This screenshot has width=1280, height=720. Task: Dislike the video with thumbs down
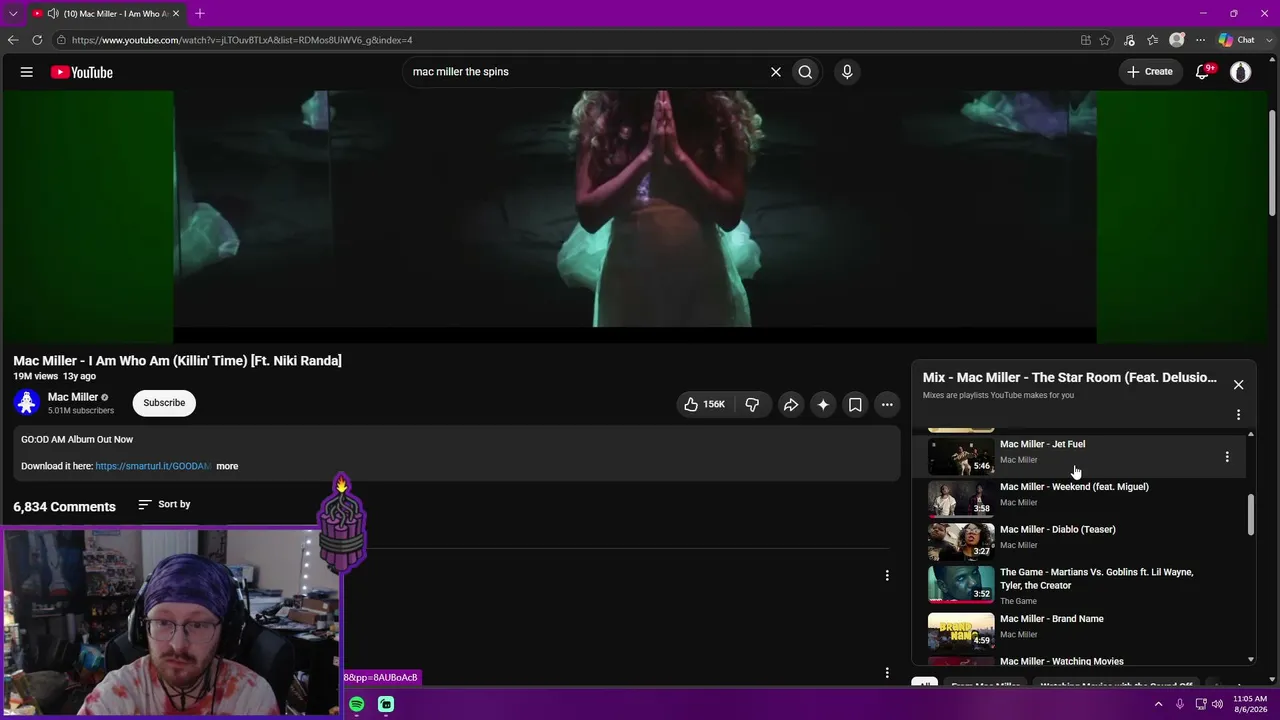(752, 404)
